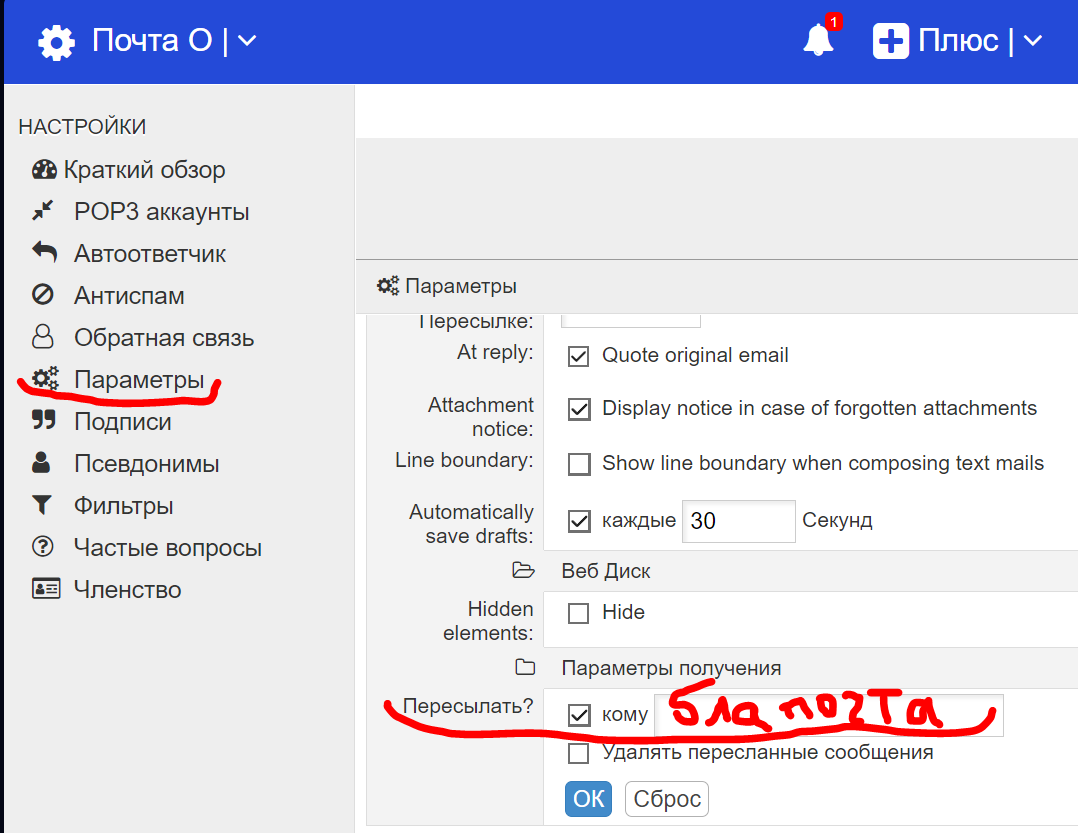This screenshot has height=833, width=1078.
Task: Enable Show line boundary when composing
Action: (x=578, y=464)
